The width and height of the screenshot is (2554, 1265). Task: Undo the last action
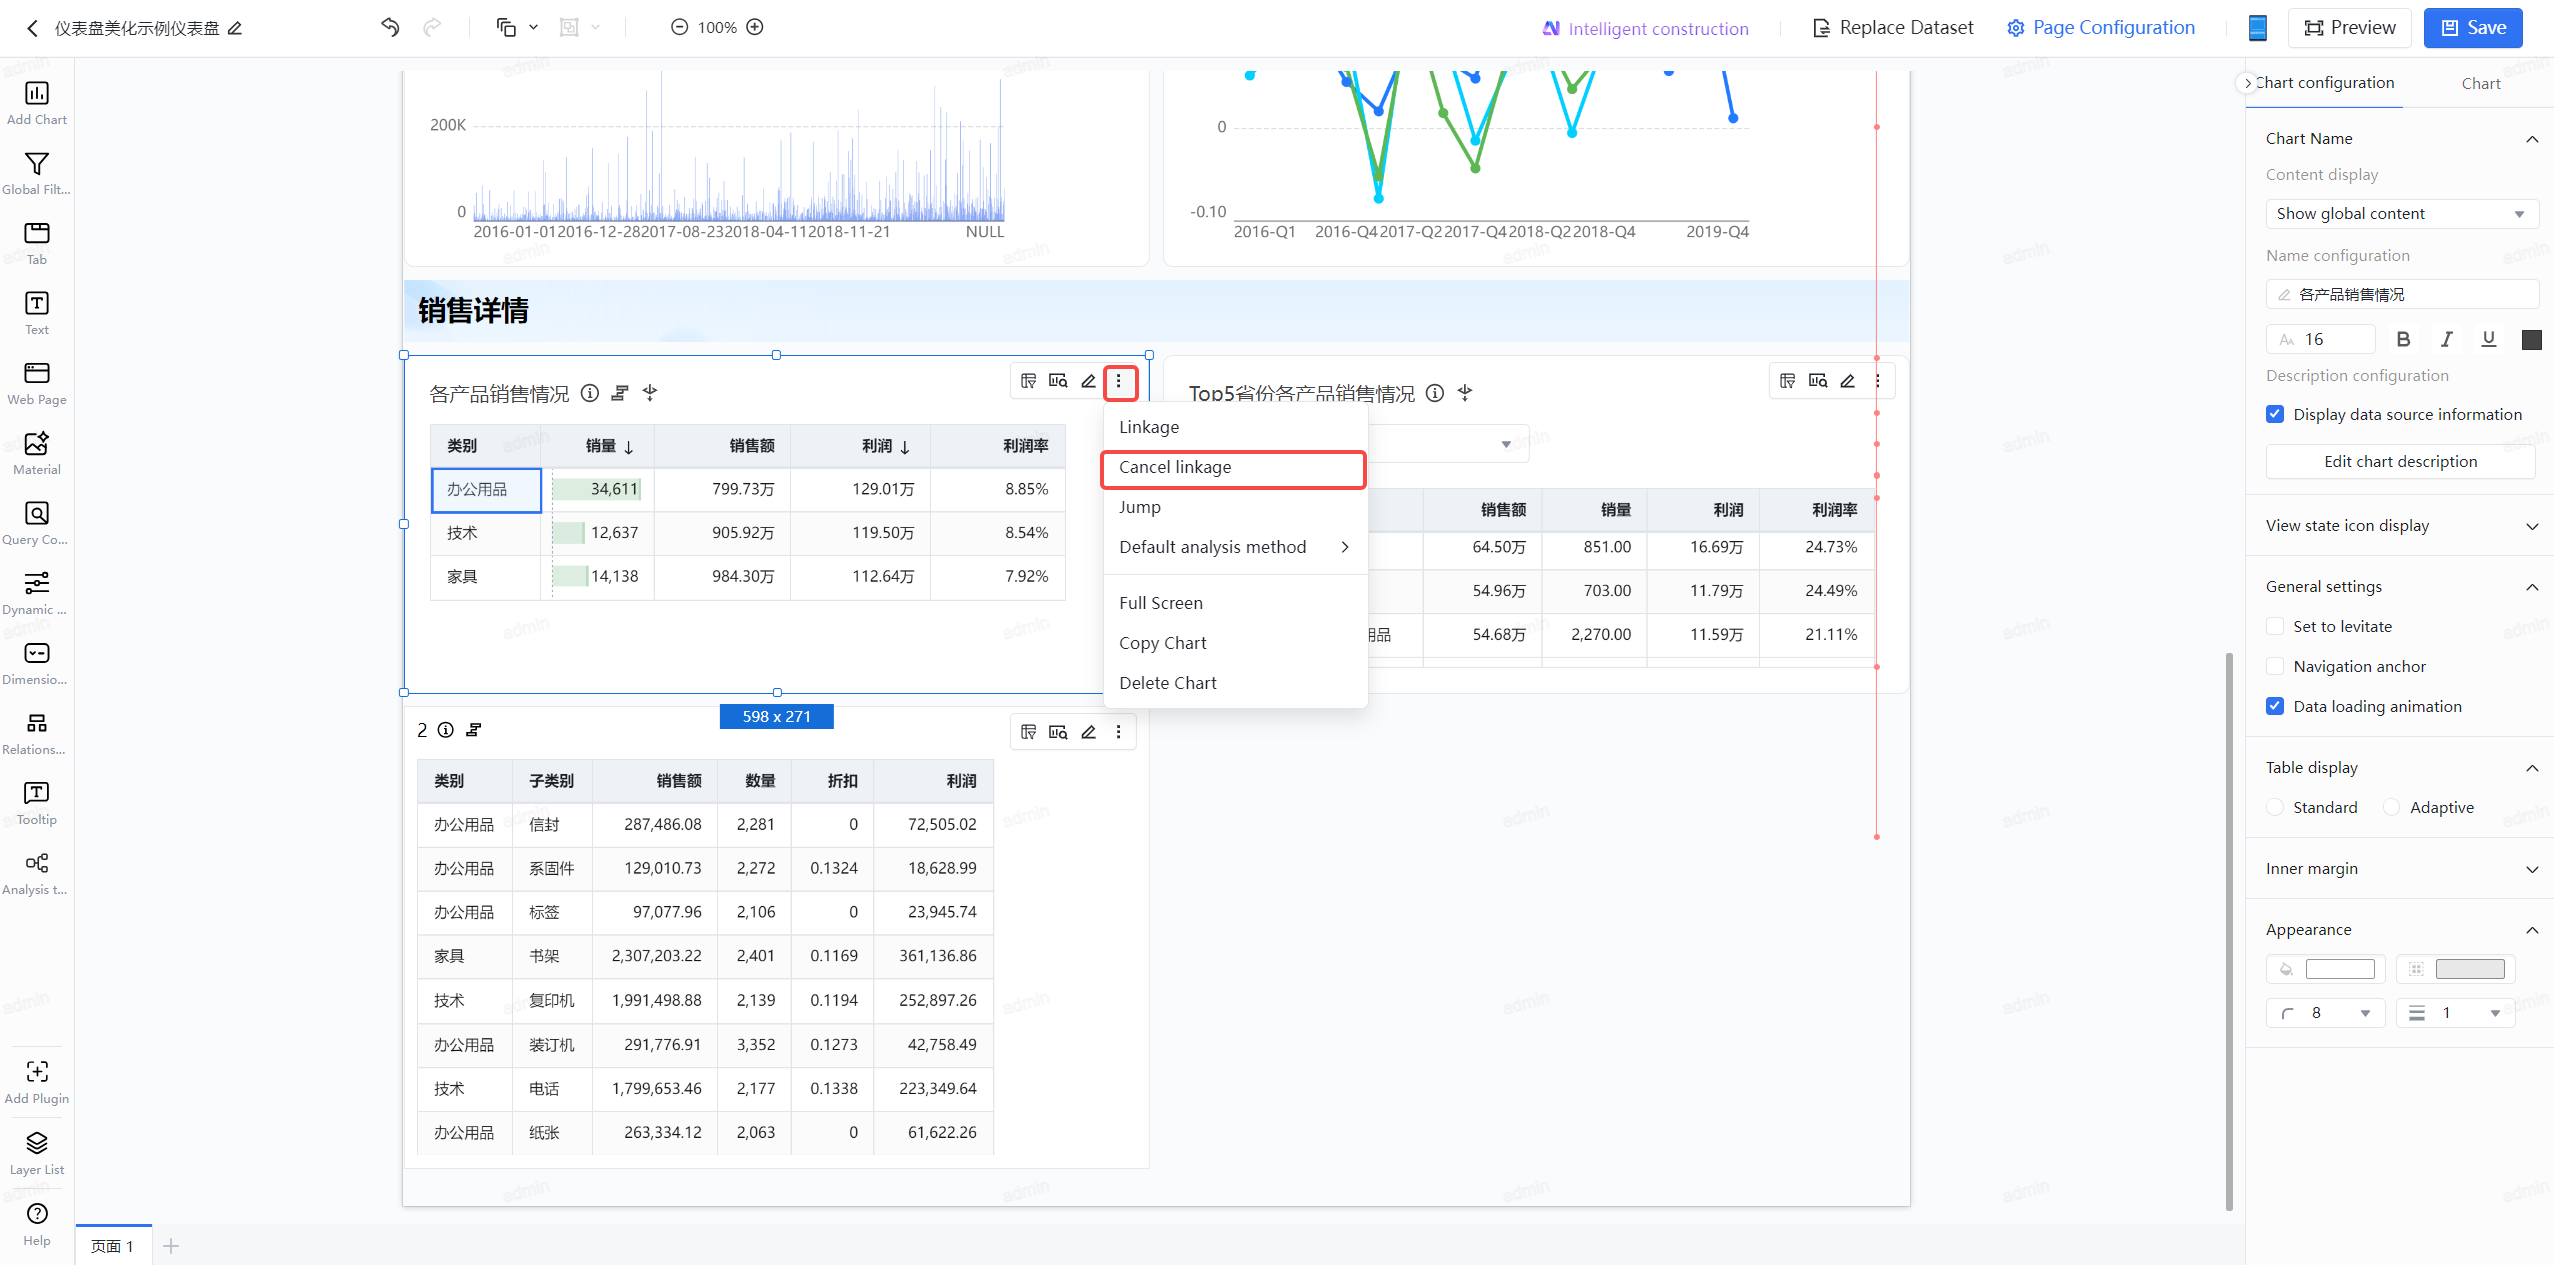(x=390, y=27)
